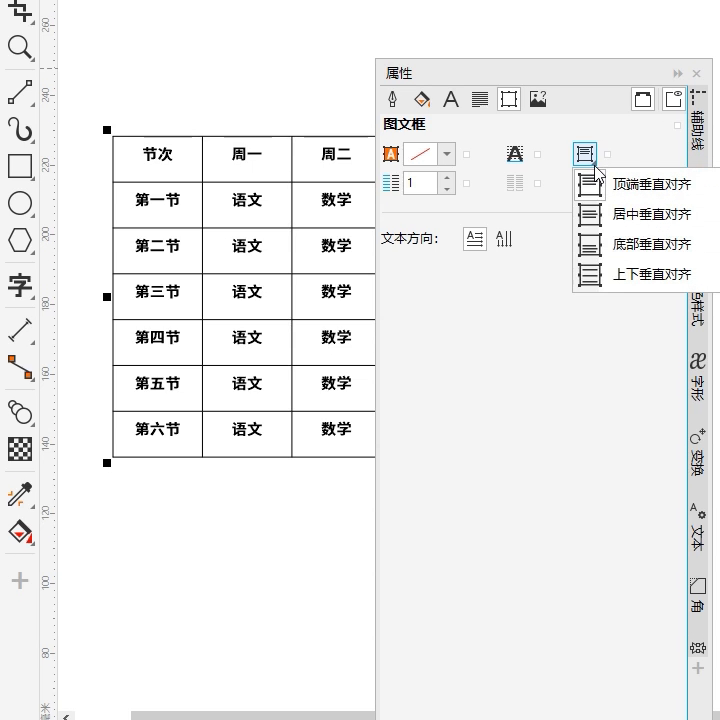The width and height of the screenshot is (720, 720).
Task: Toggle indicator beside column settings icon
Action: point(537,183)
